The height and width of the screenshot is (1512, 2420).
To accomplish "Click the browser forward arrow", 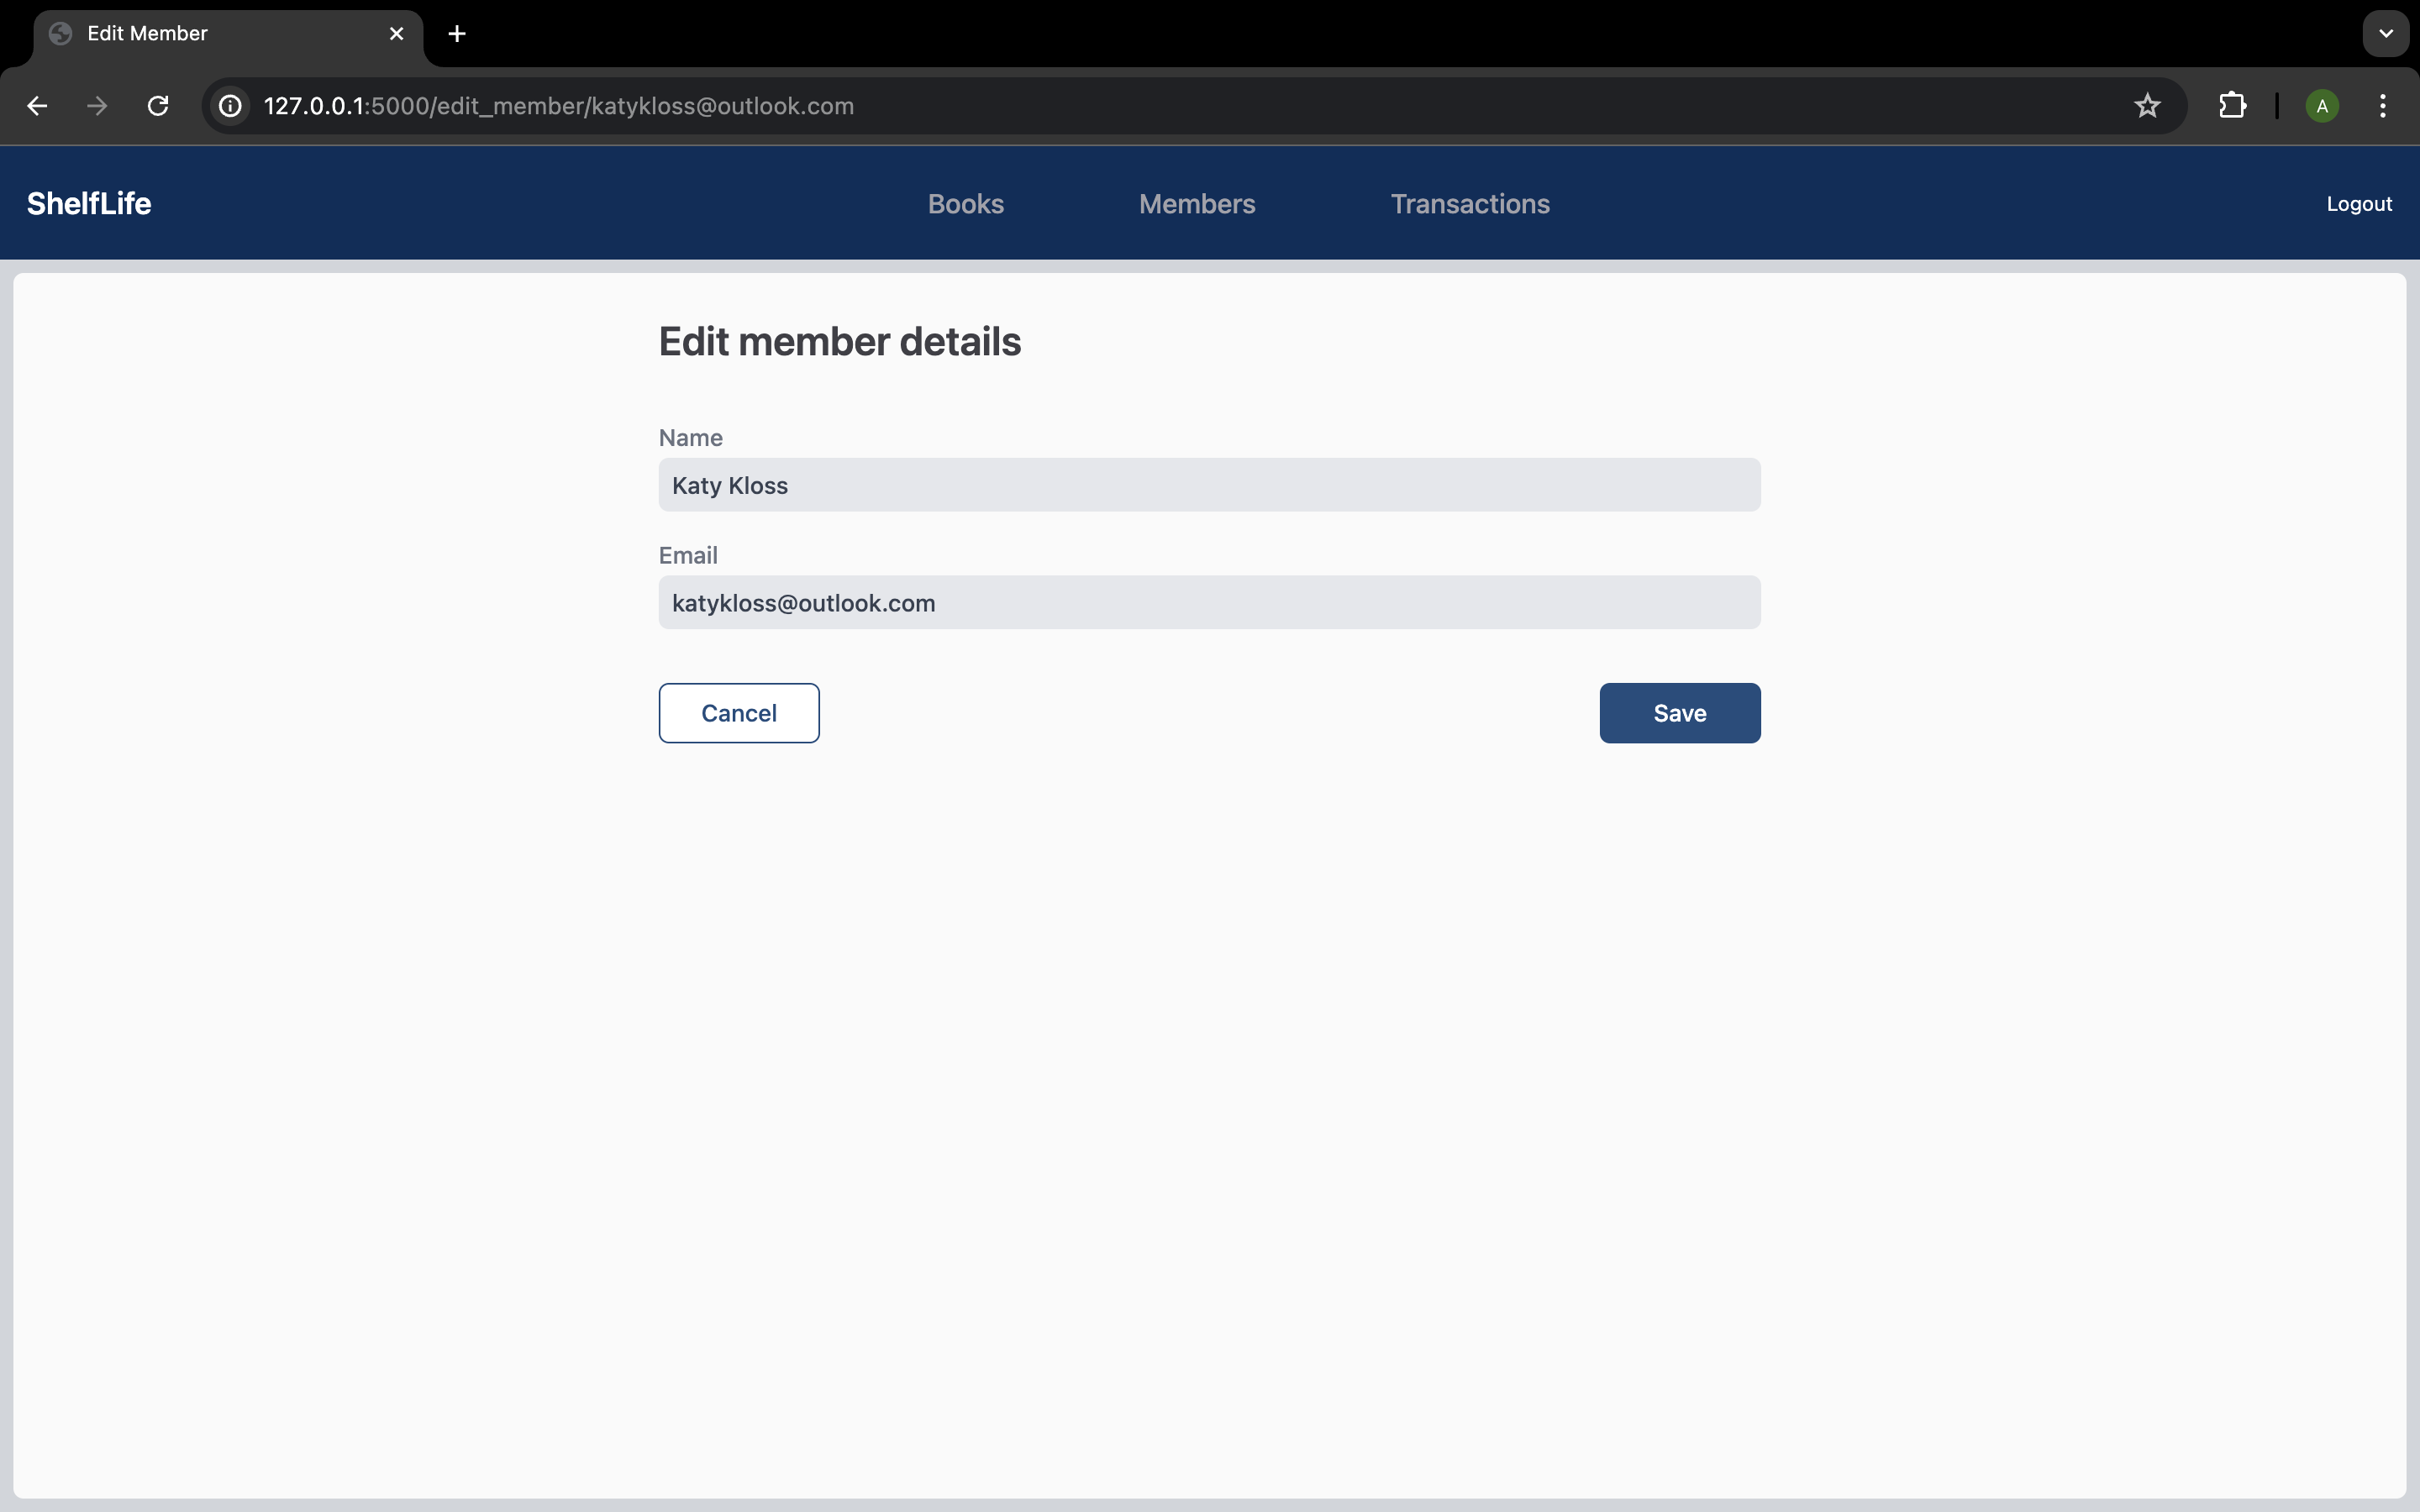I will (x=97, y=106).
